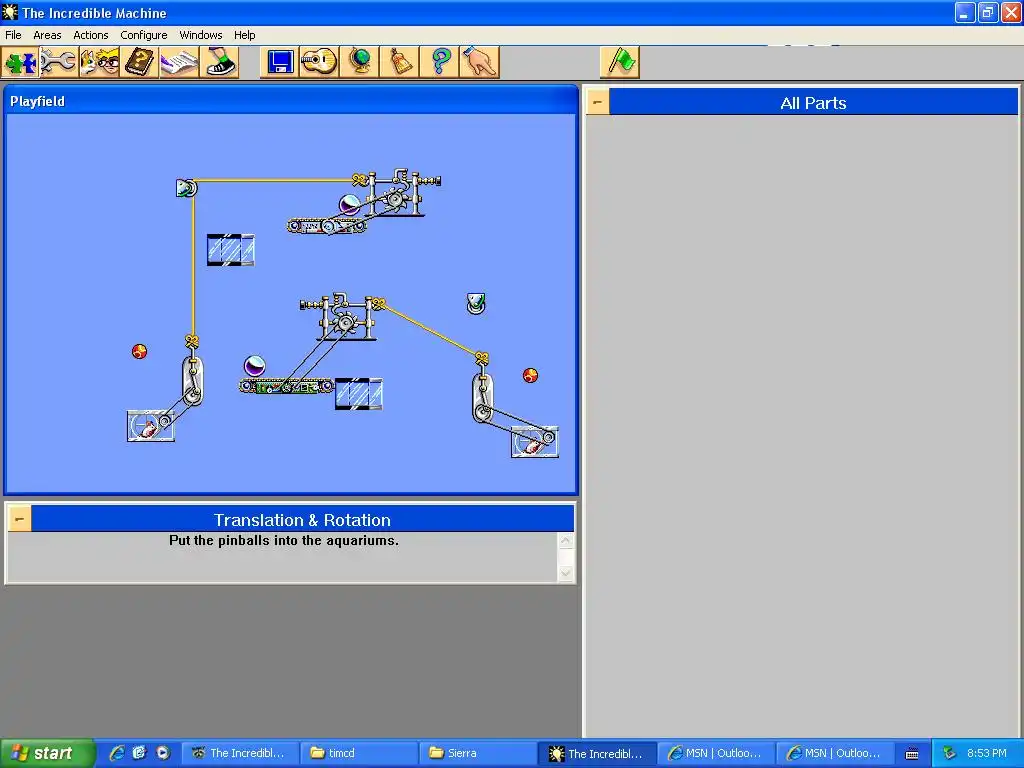Click the blue question mark help icon
This screenshot has width=1024, height=768.
pos(440,63)
